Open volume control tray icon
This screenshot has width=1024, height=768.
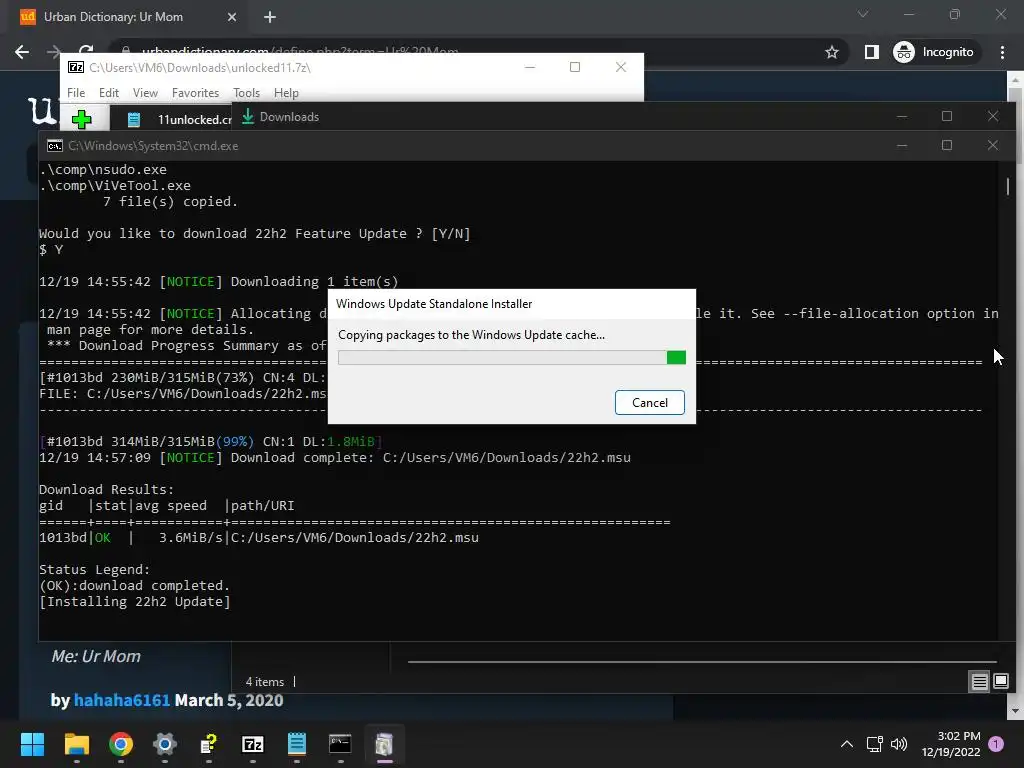click(899, 744)
